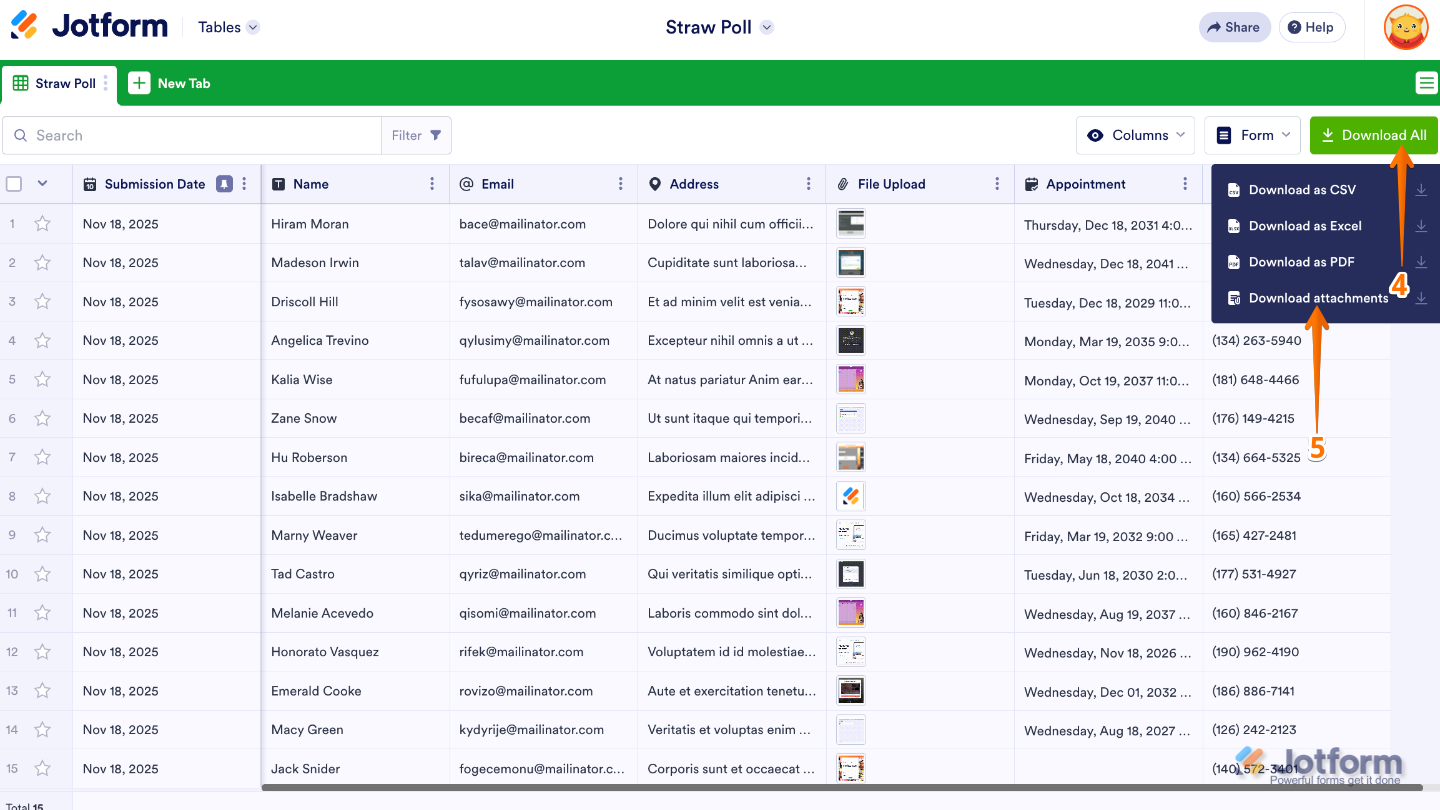The image size is (1440, 810).
Task: Star Kalia Wise's submission row
Action: pyautogui.click(x=41, y=379)
